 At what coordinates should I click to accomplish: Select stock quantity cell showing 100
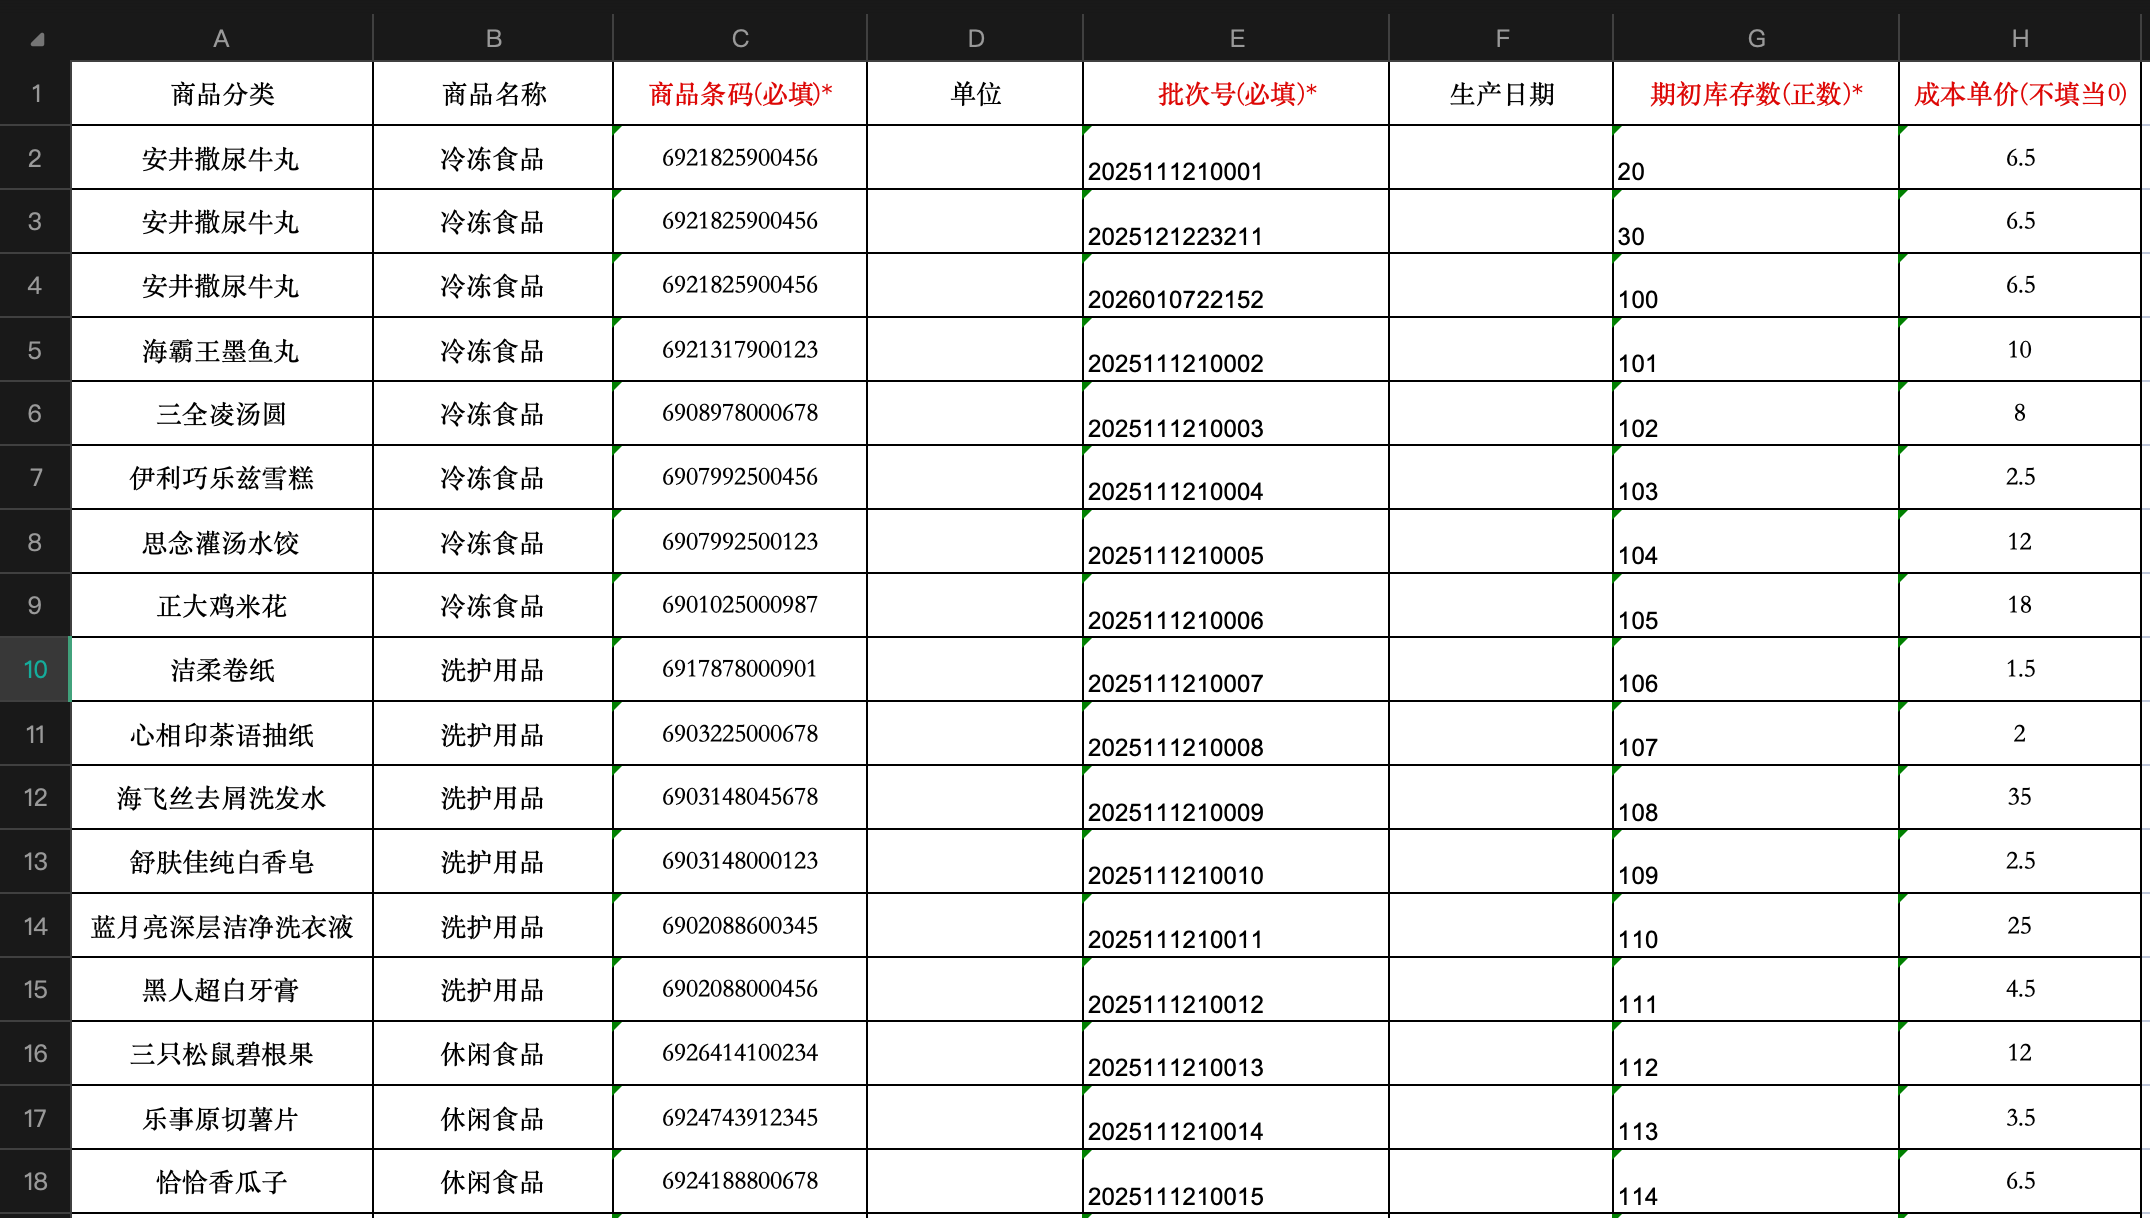[1755, 286]
